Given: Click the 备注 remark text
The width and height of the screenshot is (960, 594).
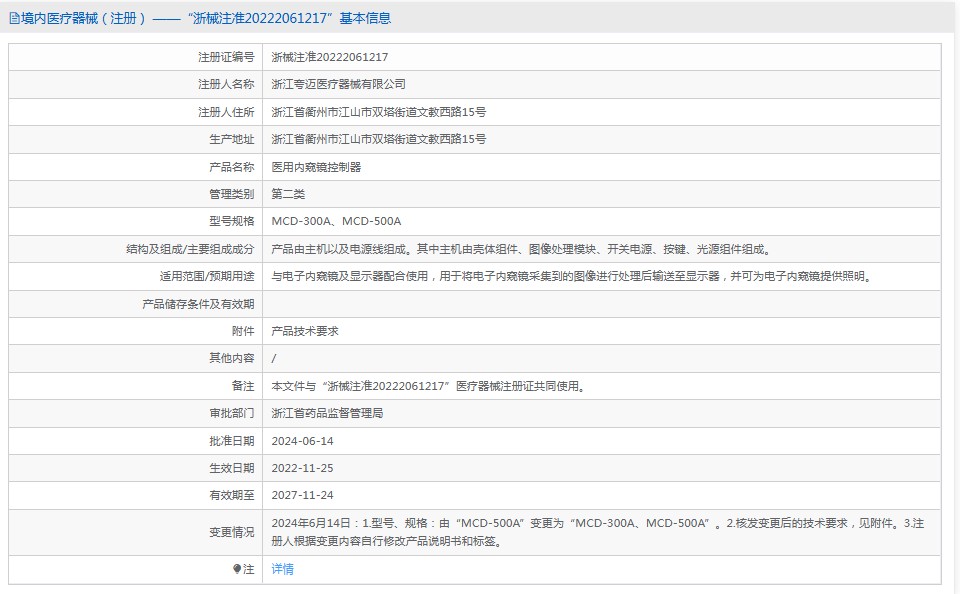Looking at the screenshot, I should (x=429, y=386).
